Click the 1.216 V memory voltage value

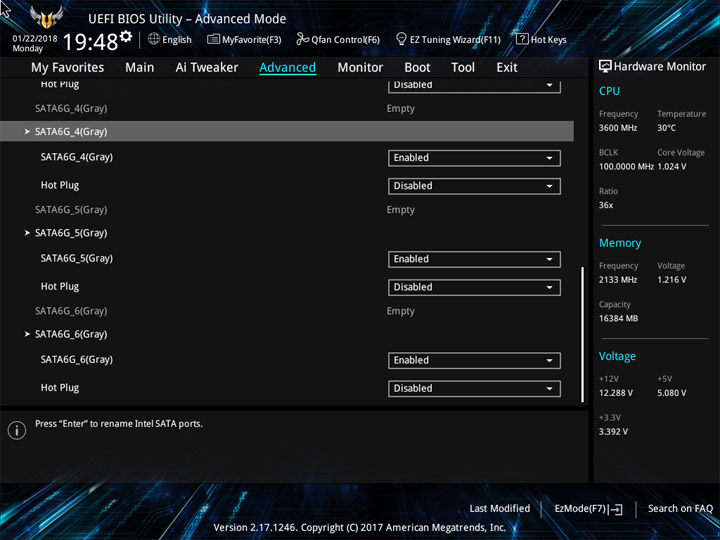(x=672, y=280)
